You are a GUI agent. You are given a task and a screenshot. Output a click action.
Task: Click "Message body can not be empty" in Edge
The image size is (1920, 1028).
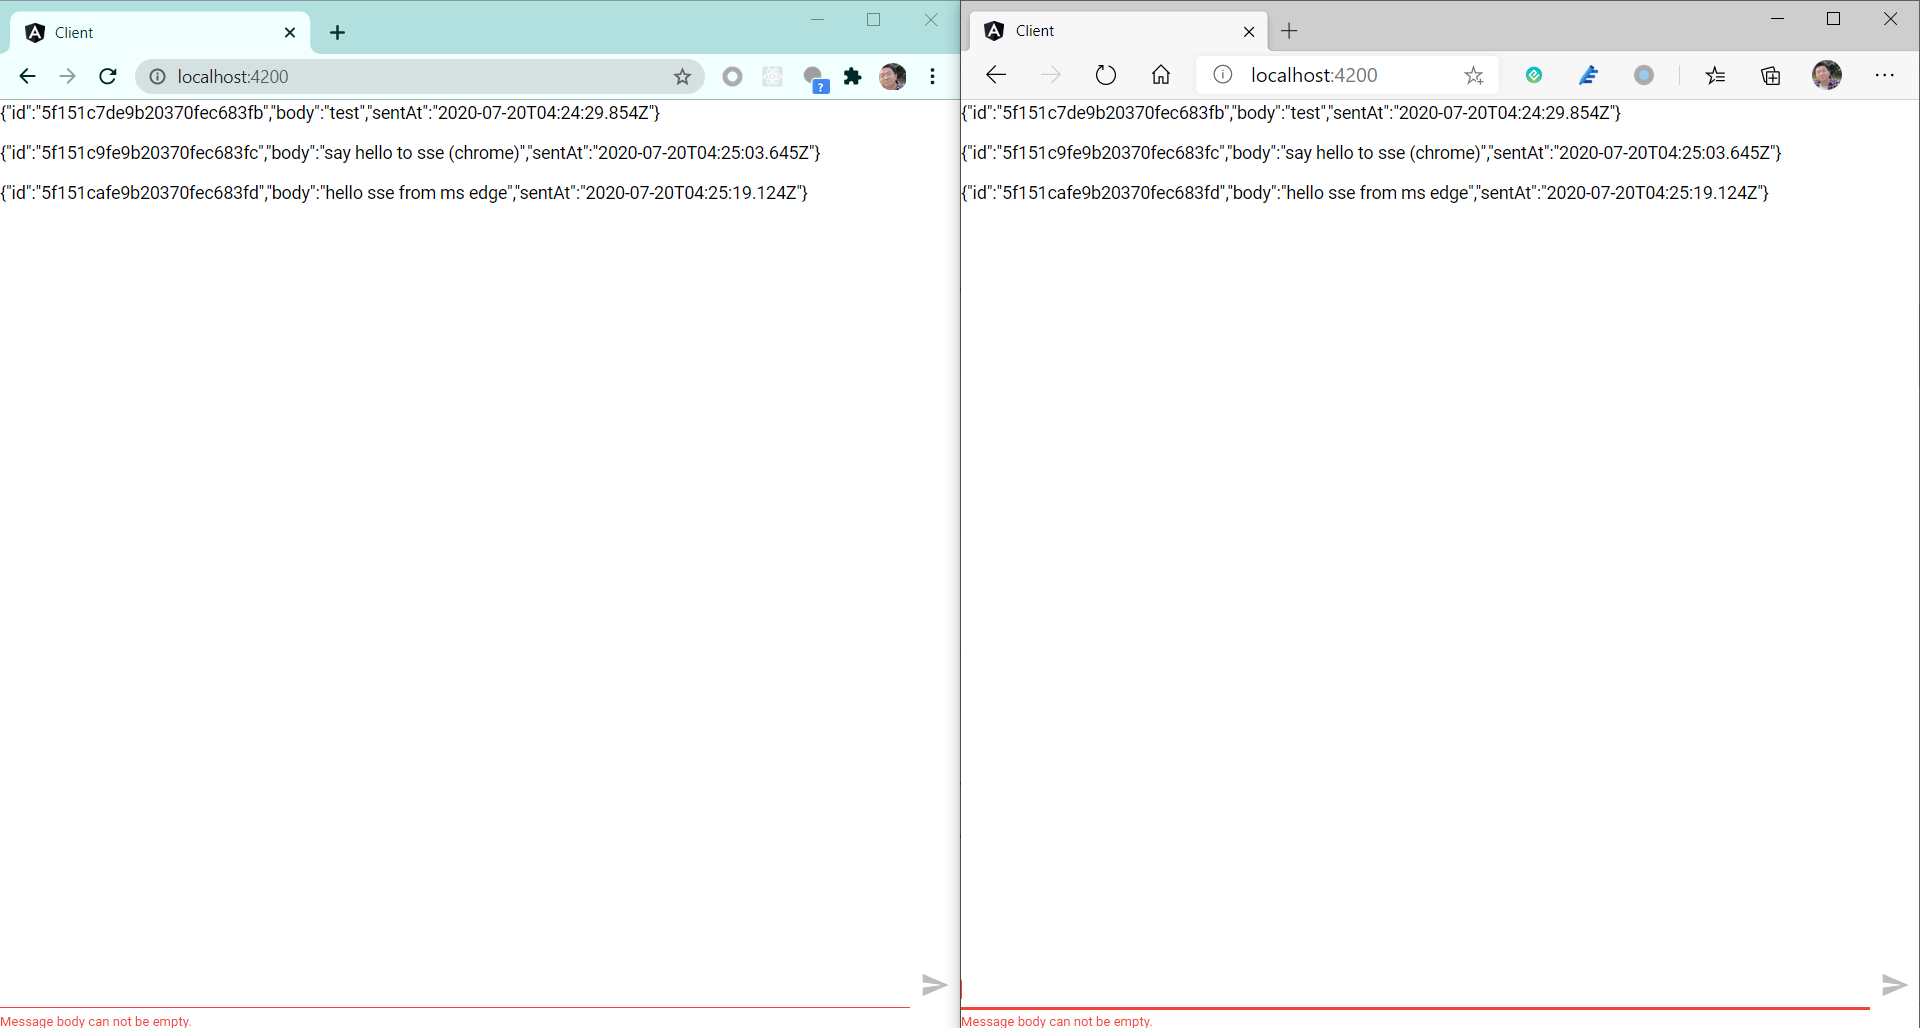[1056, 1021]
